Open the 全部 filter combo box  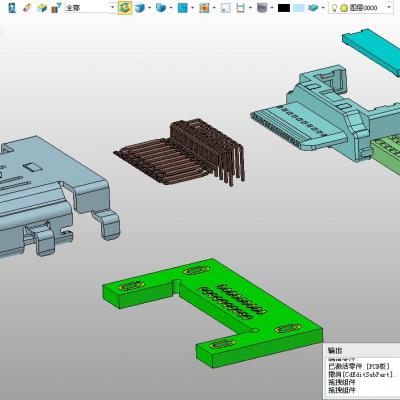(x=90, y=7)
